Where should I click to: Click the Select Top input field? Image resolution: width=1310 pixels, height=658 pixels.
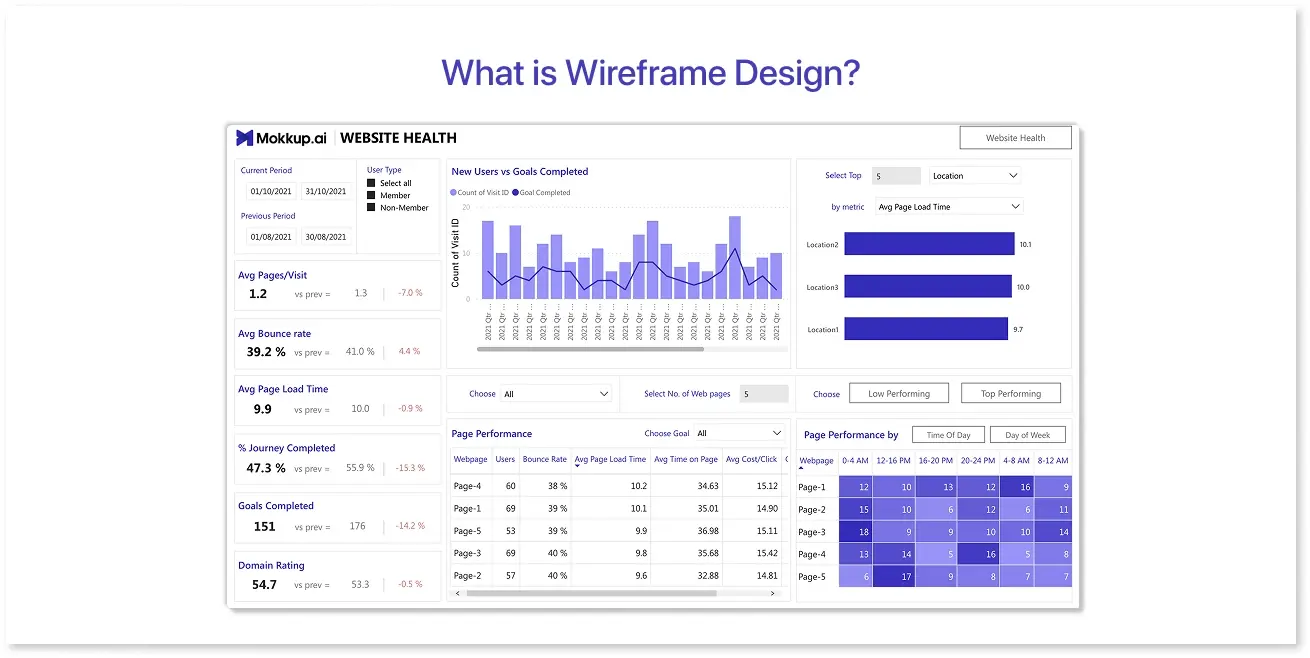896,176
